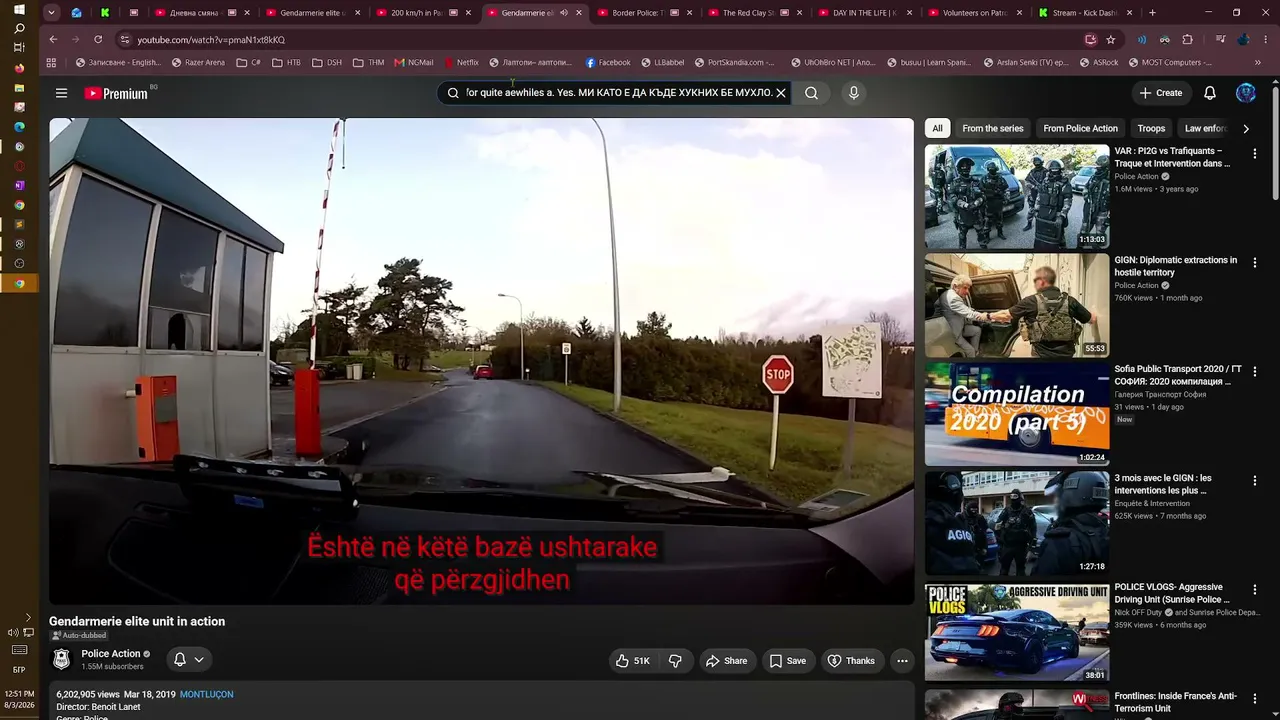
Task: Open POLICE VLOGS Aggressive Driving thumbnail
Action: (x=1017, y=633)
